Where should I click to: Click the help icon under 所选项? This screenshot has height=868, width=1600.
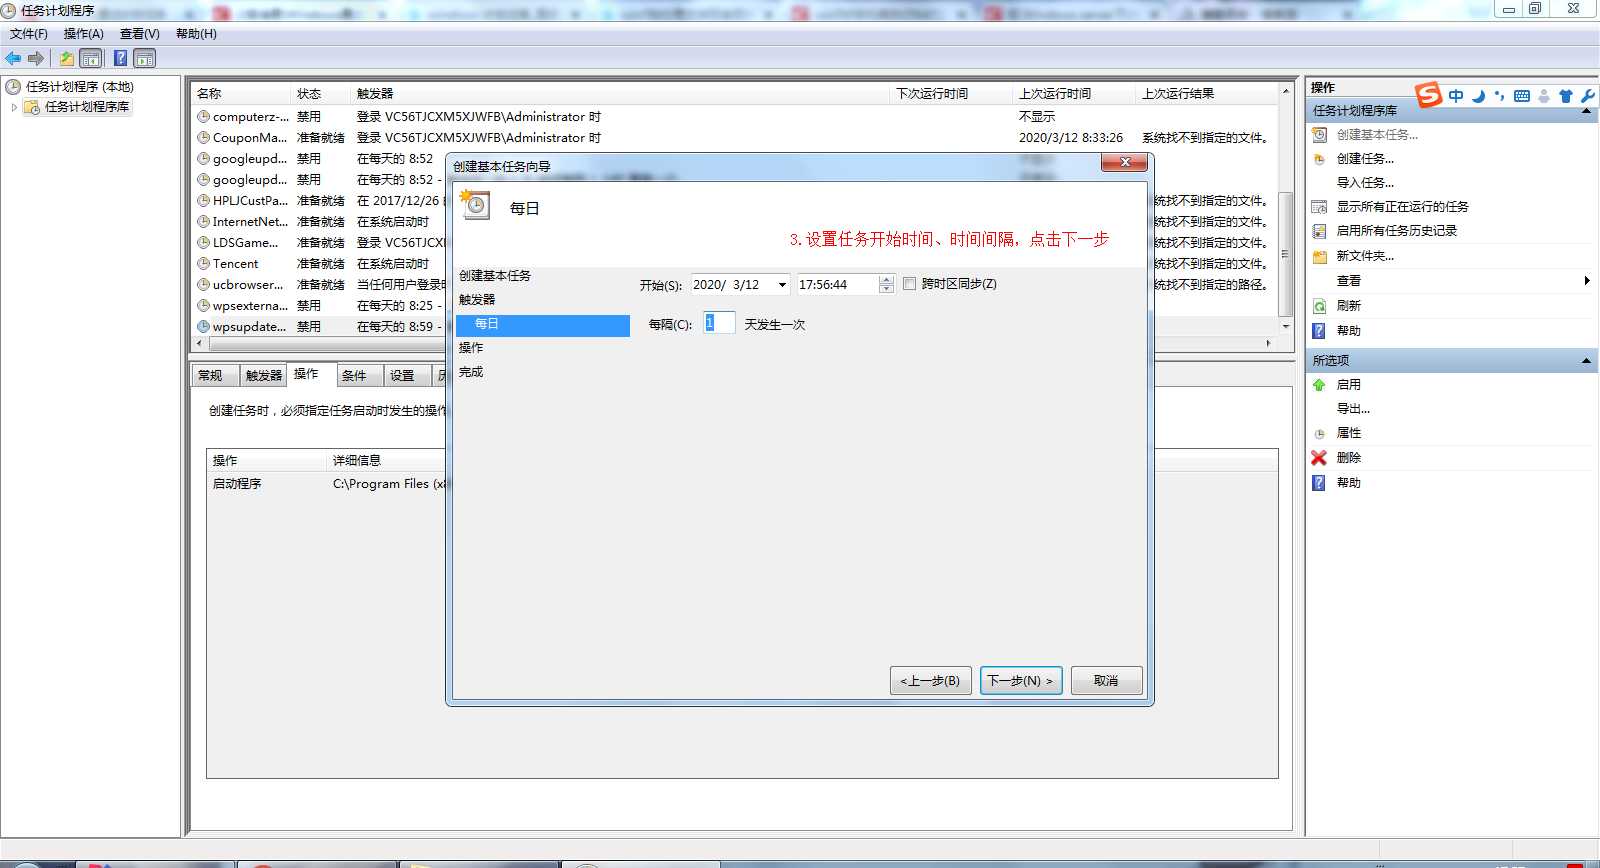pyautogui.click(x=1320, y=482)
